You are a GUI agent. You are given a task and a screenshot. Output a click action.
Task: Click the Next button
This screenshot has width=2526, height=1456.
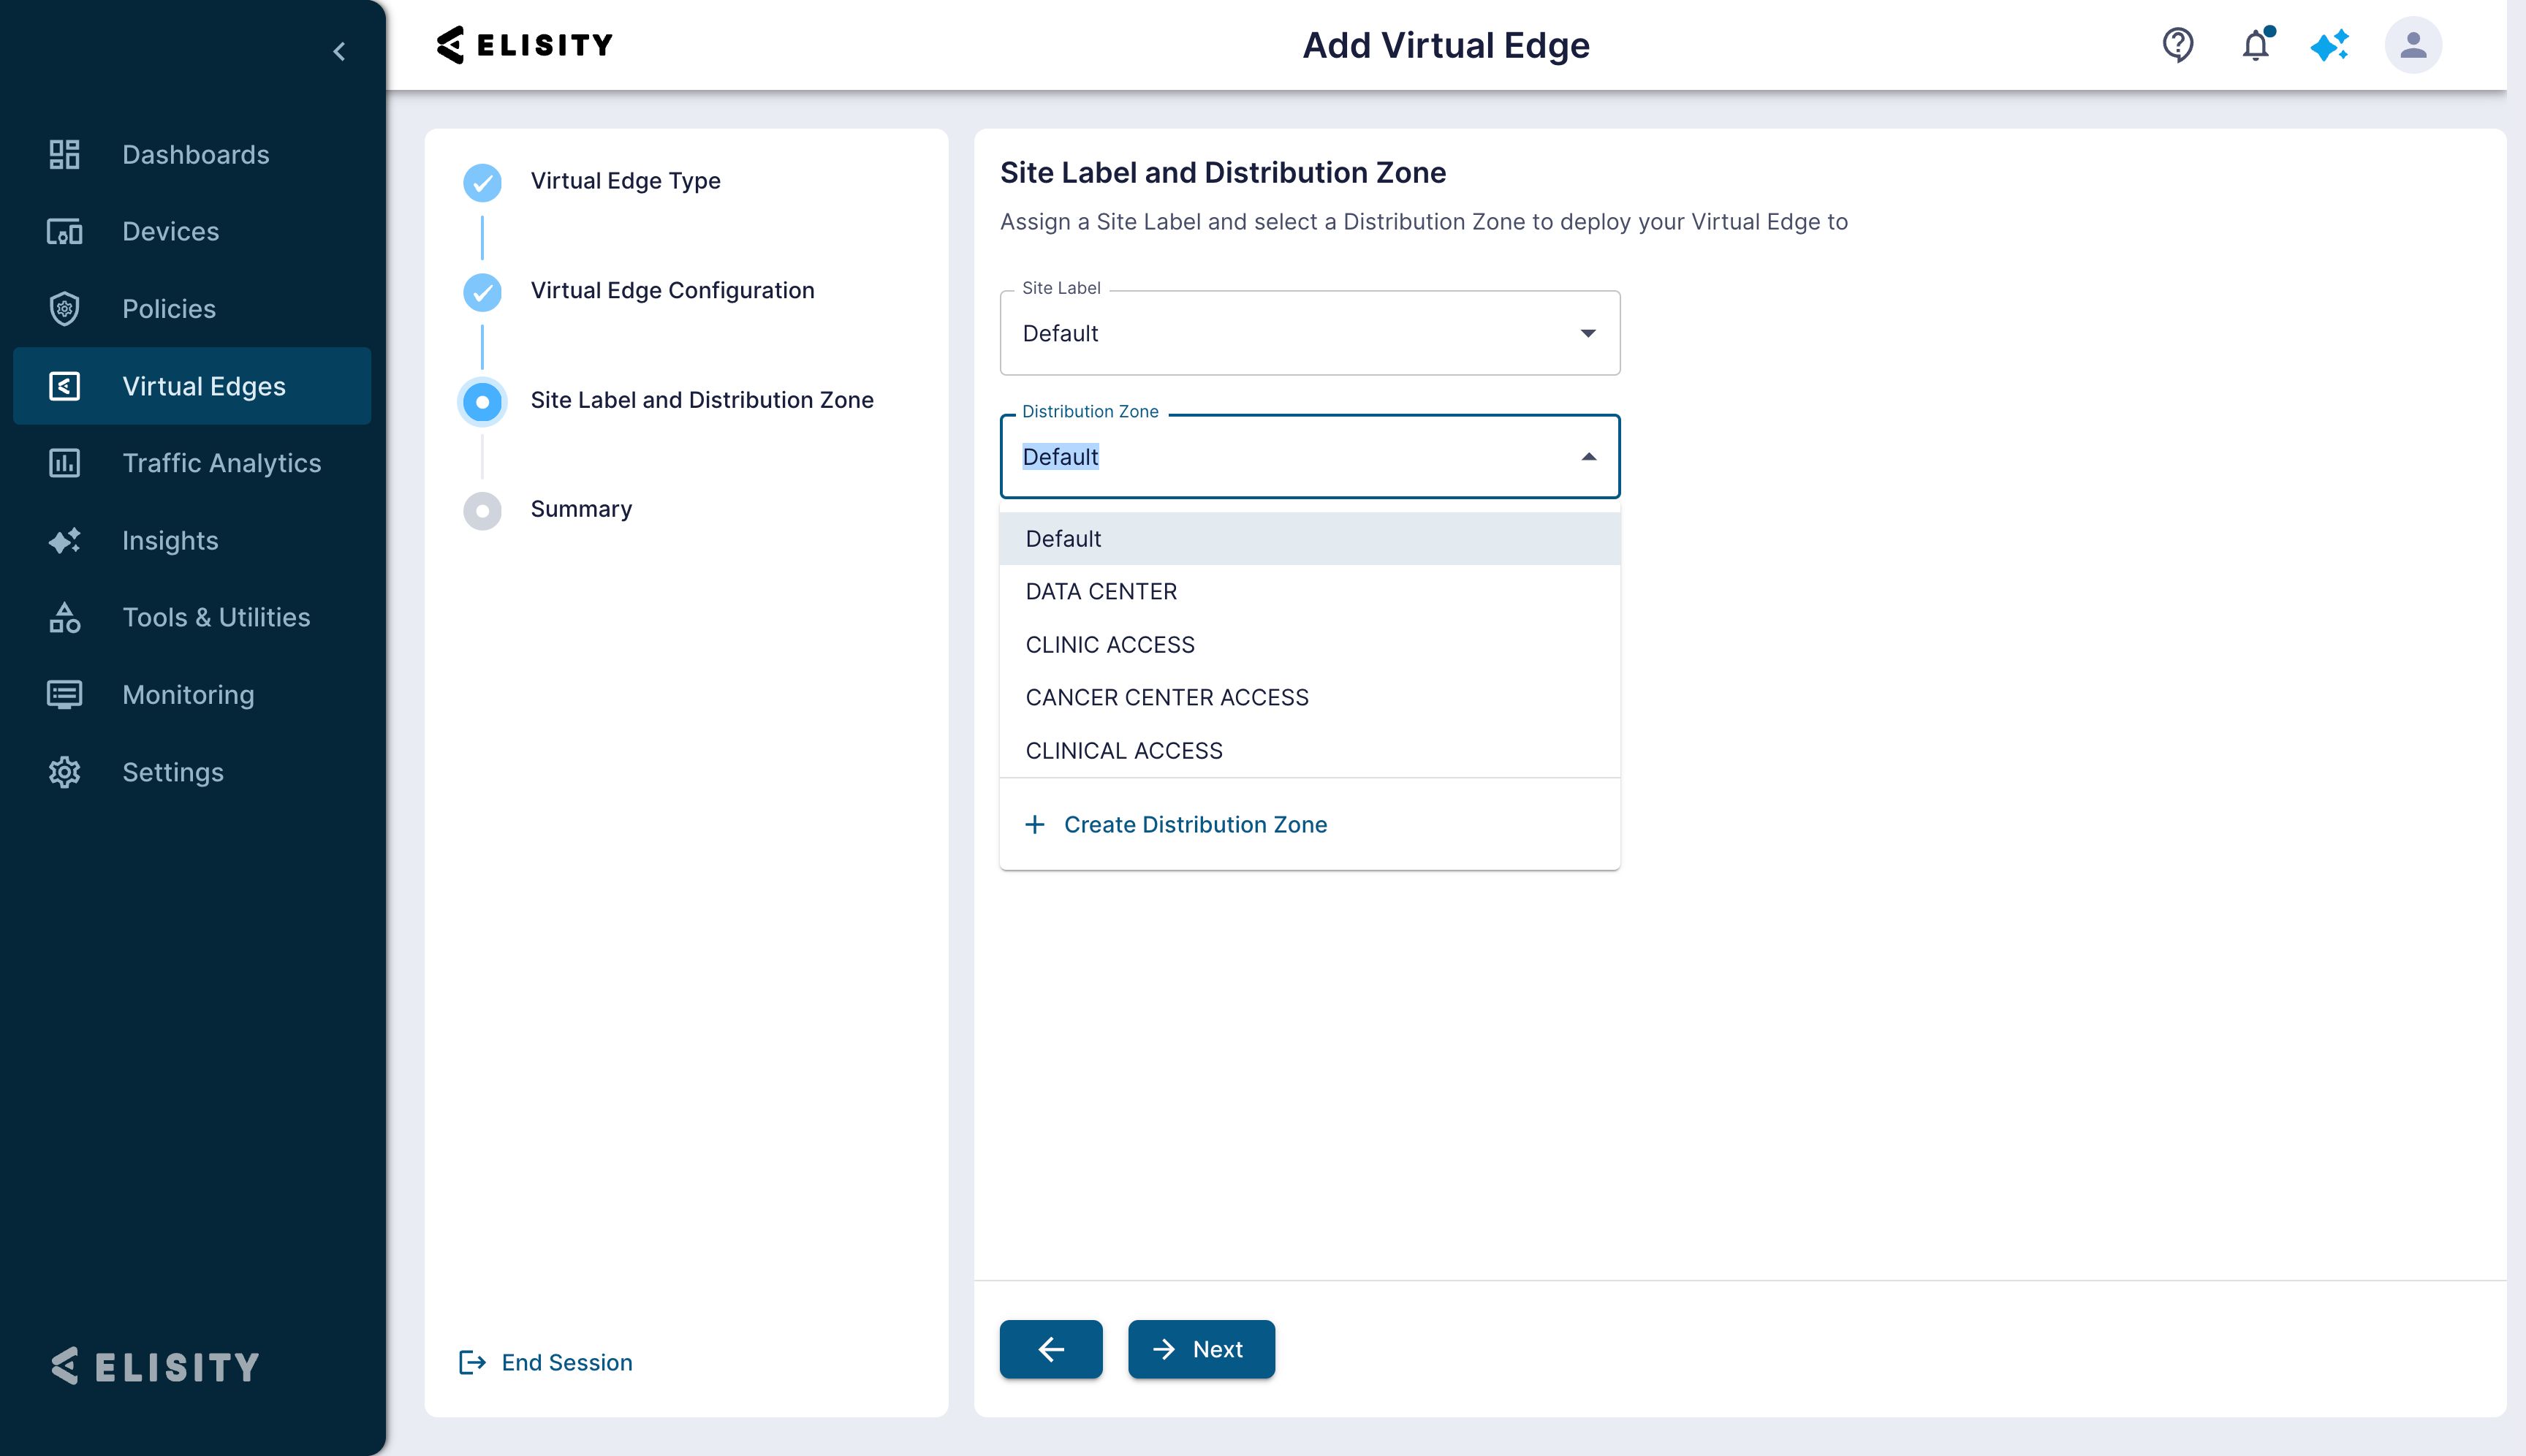coord(1201,1349)
